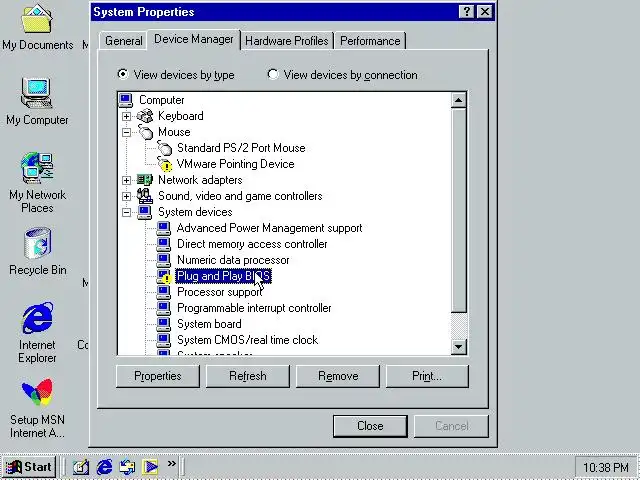The width and height of the screenshot is (640, 480).
Task: Click the Computer root node icon
Action: 126,100
